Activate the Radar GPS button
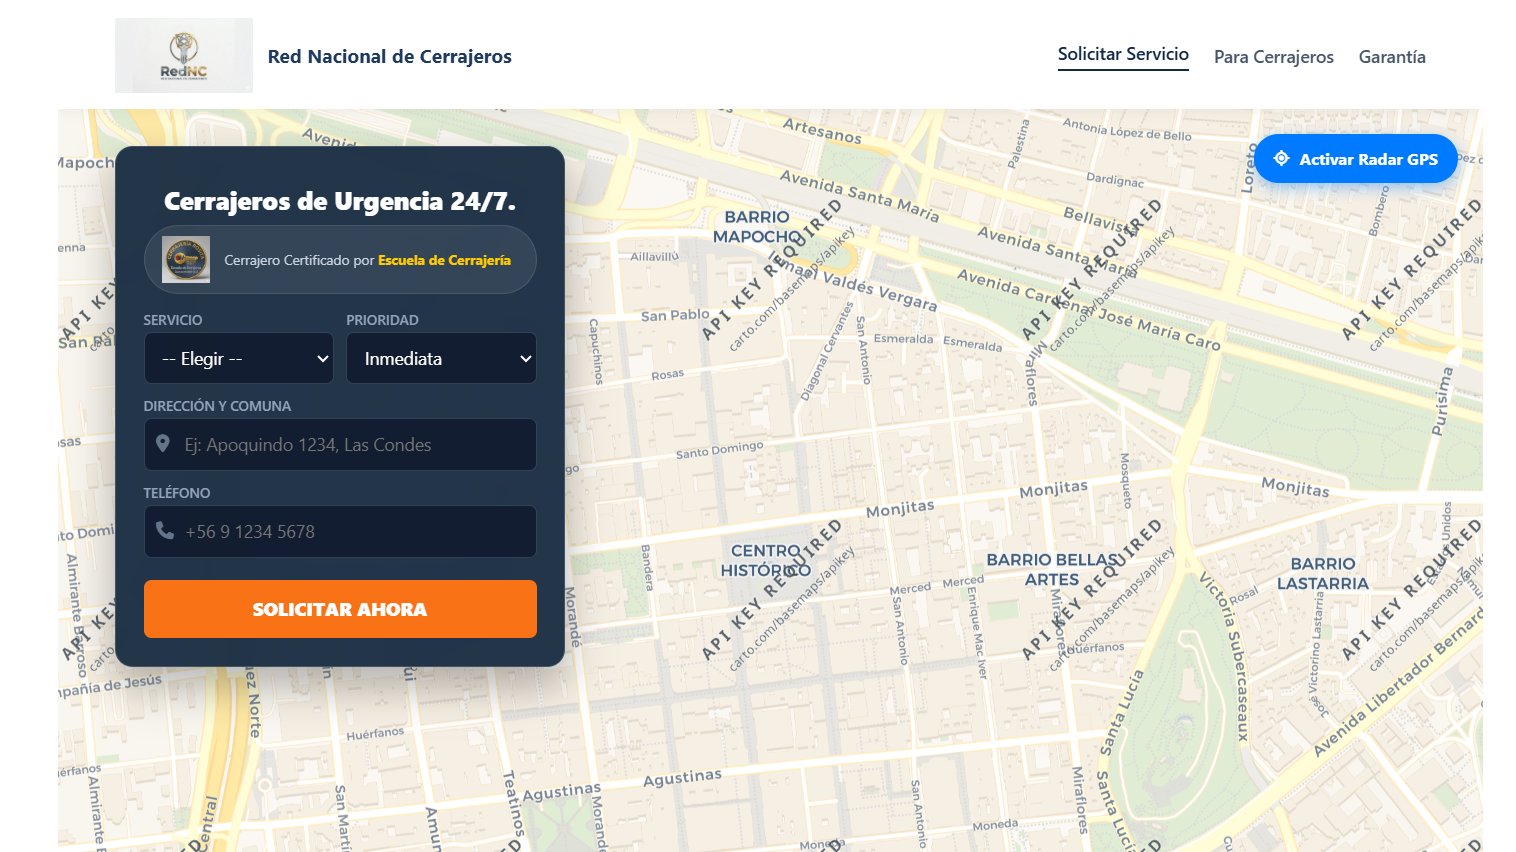This screenshot has height=852, width=1516. tap(1356, 159)
